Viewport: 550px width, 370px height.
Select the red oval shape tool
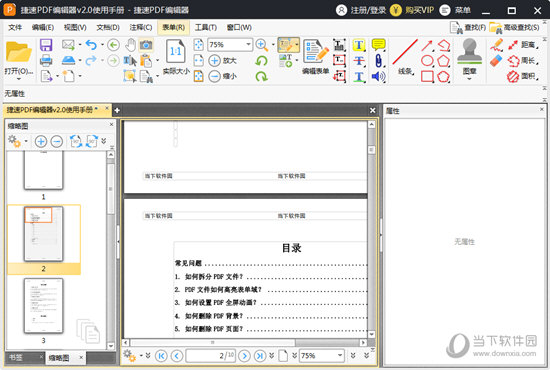[427, 61]
